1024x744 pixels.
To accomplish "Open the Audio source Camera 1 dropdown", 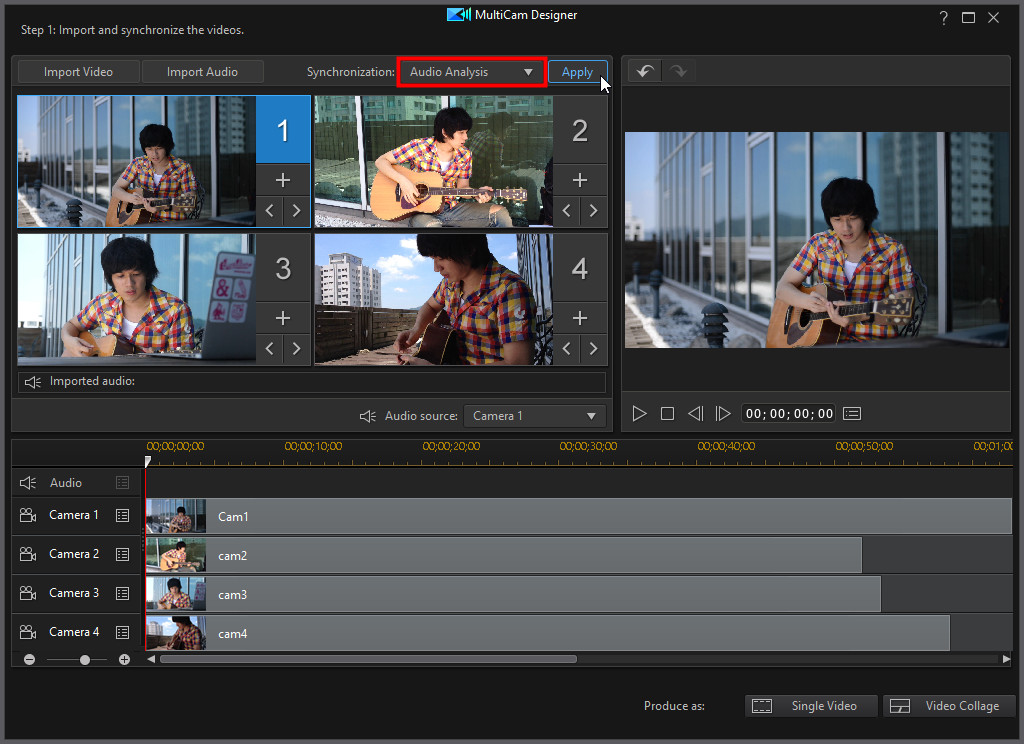I will tap(534, 415).
